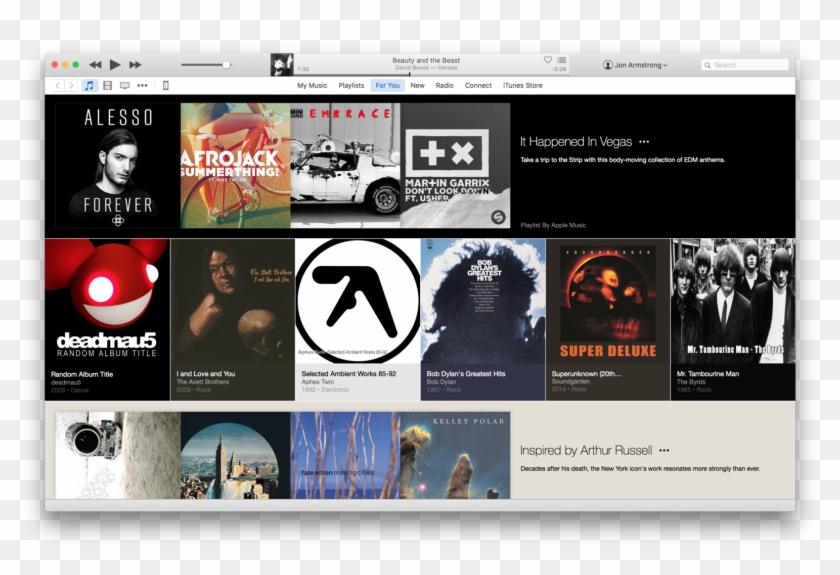Open Martin Garrix Don't Look Down cover

click(455, 166)
